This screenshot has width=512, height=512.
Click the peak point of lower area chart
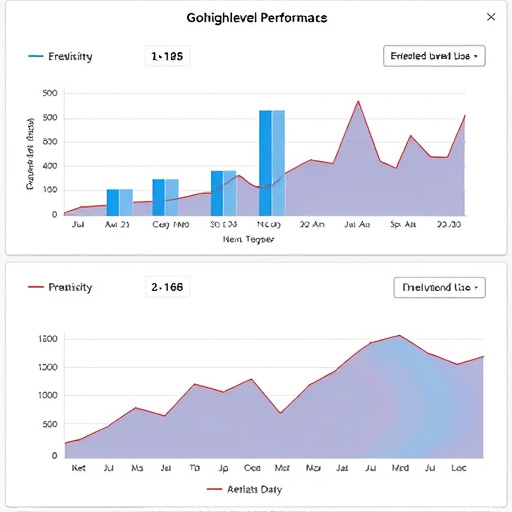[399, 336]
